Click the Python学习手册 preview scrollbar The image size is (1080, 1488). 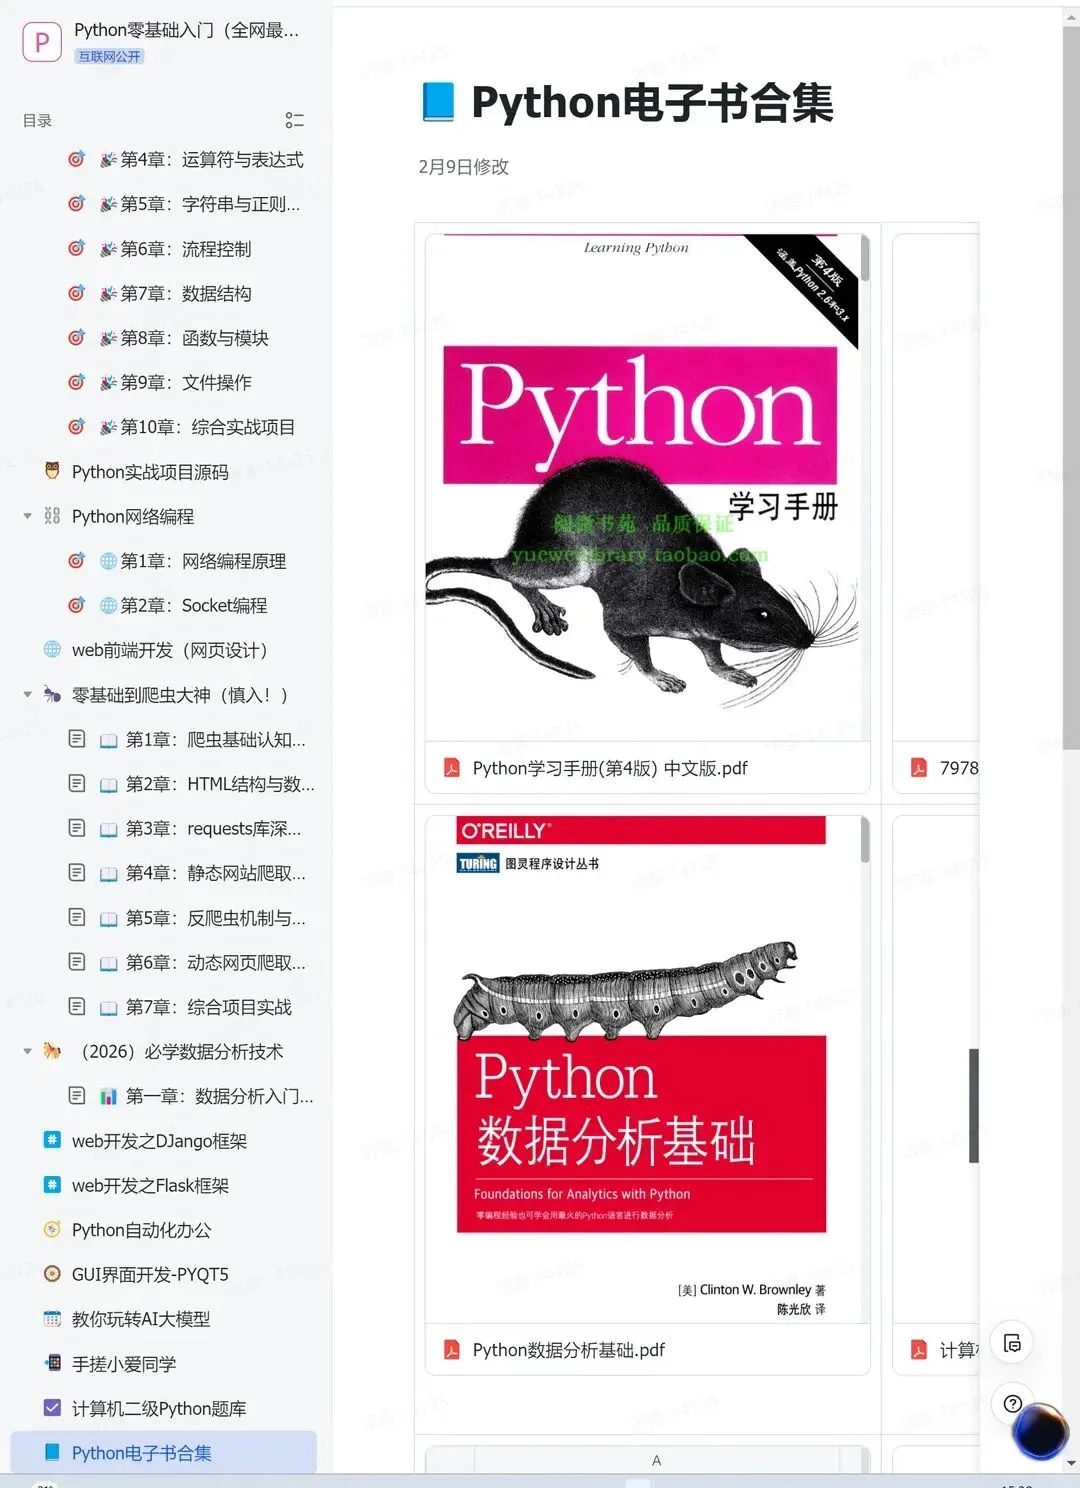865,258
